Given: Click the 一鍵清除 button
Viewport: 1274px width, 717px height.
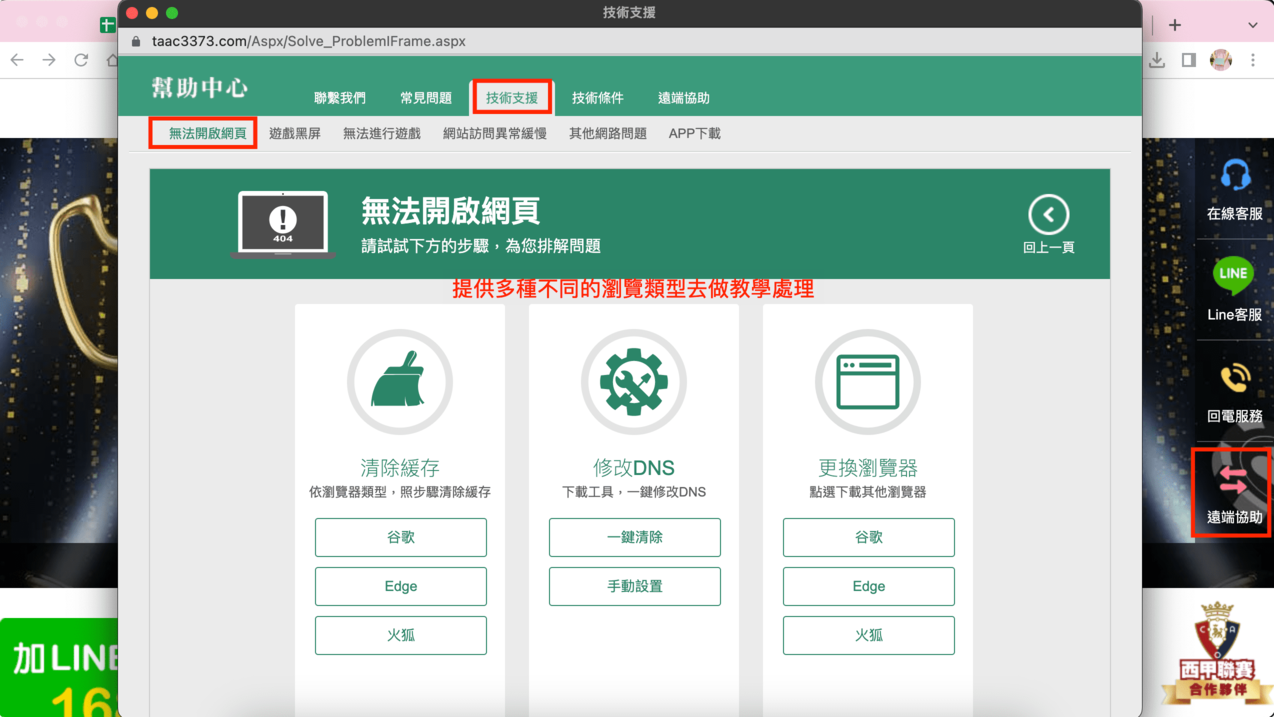Looking at the screenshot, I should (635, 537).
